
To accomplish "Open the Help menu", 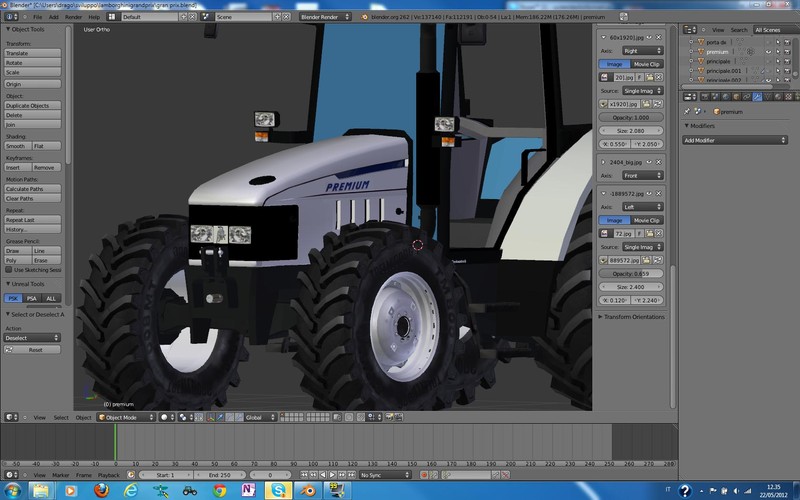I will coord(94,17).
